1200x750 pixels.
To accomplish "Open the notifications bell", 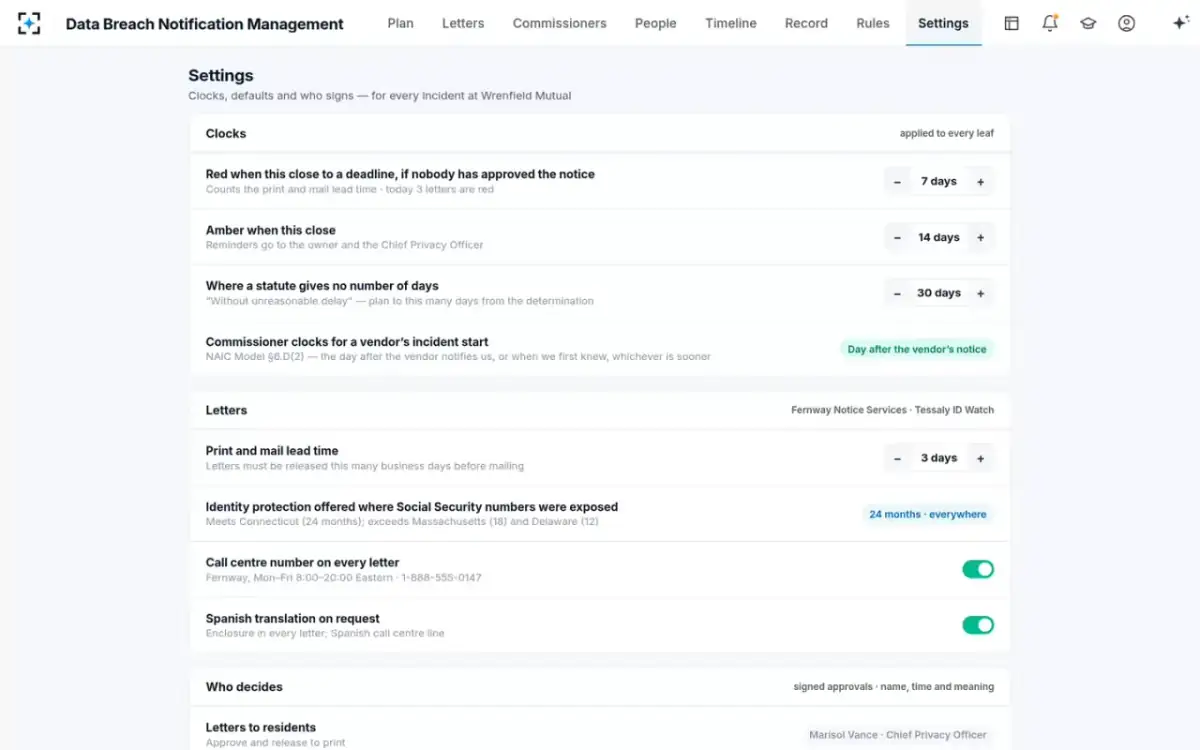I will (1050, 23).
